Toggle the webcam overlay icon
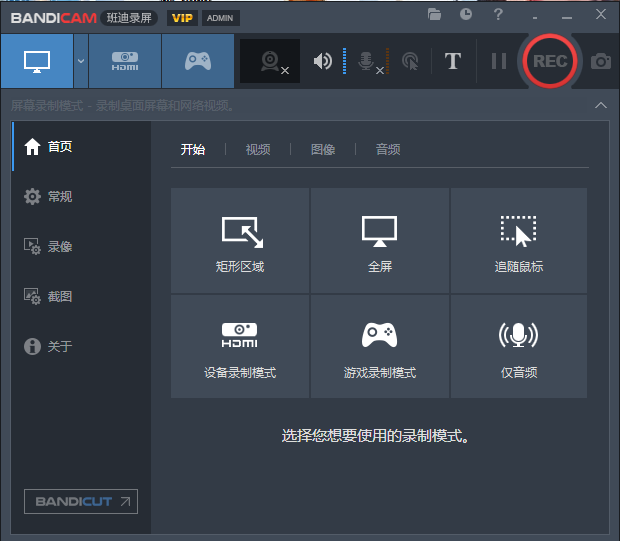 [x=270, y=61]
